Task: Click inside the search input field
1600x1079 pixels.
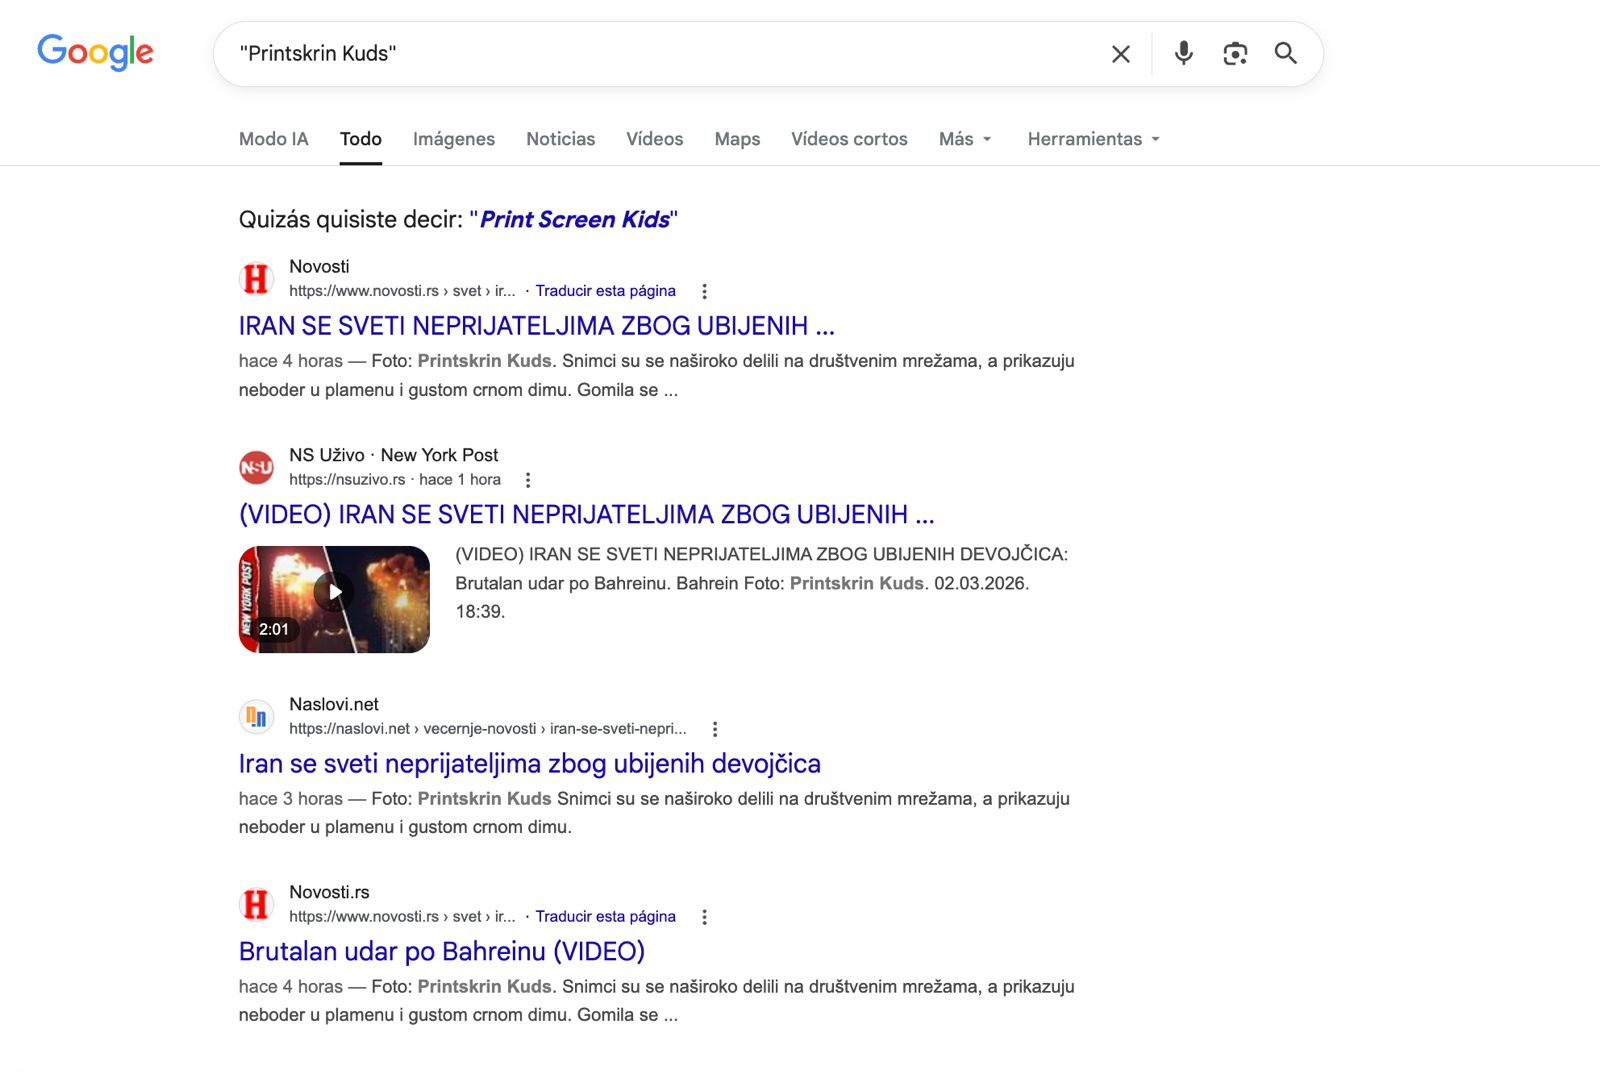Action: [660, 54]
